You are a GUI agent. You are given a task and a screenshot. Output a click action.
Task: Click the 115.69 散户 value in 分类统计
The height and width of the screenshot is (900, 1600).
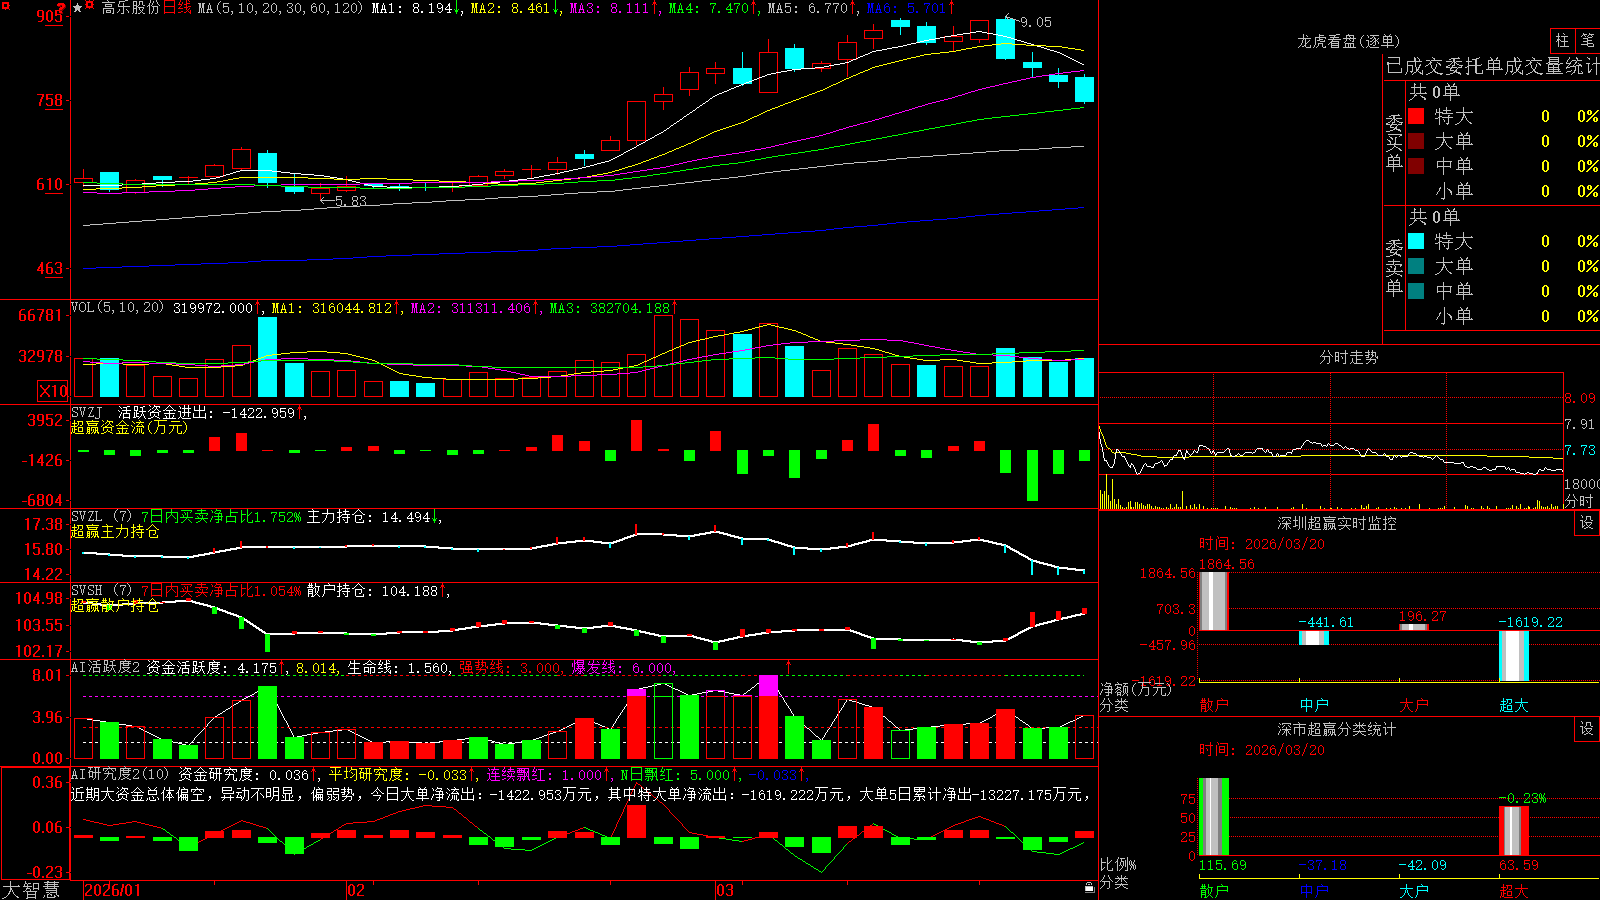click(1223, 865)
